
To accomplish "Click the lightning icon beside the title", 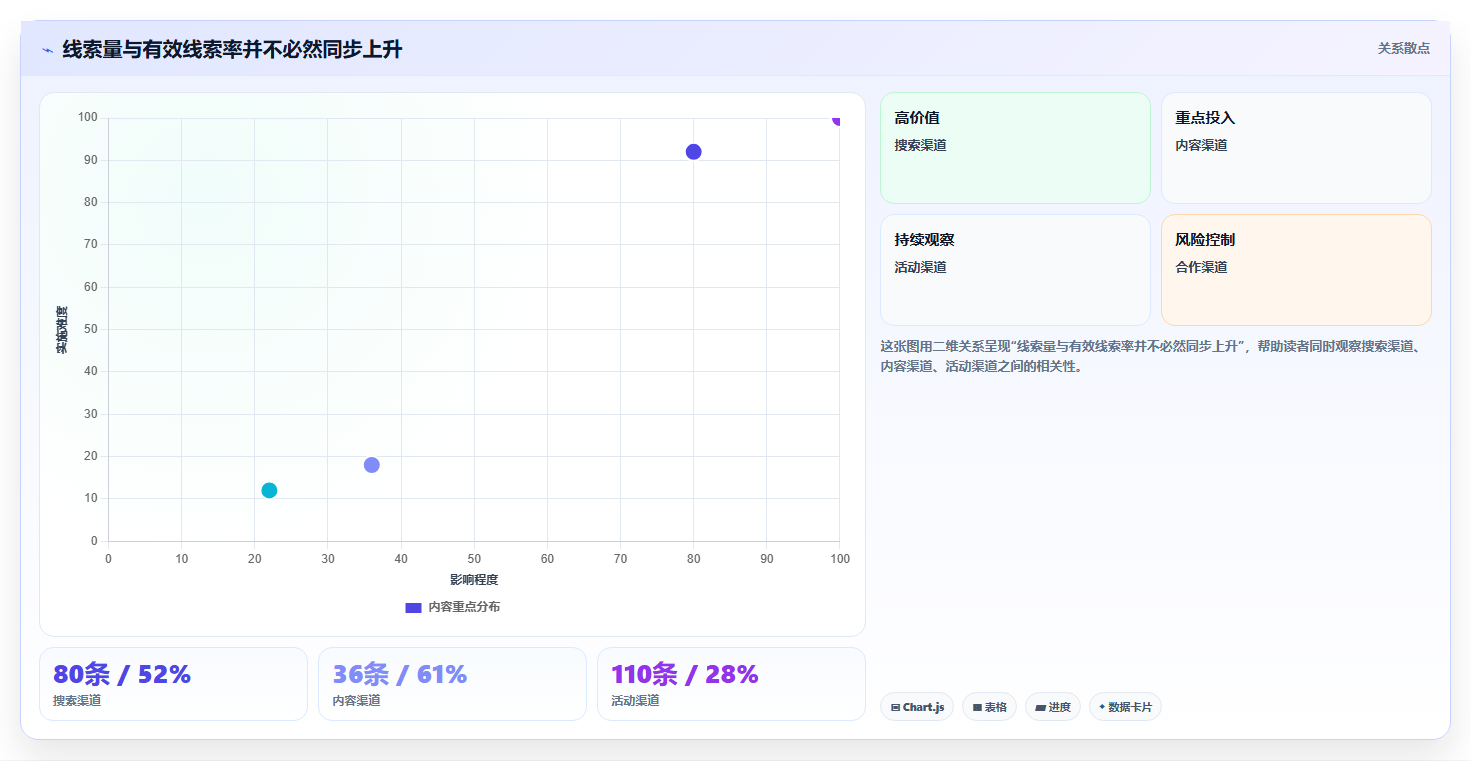I will 47,50.
